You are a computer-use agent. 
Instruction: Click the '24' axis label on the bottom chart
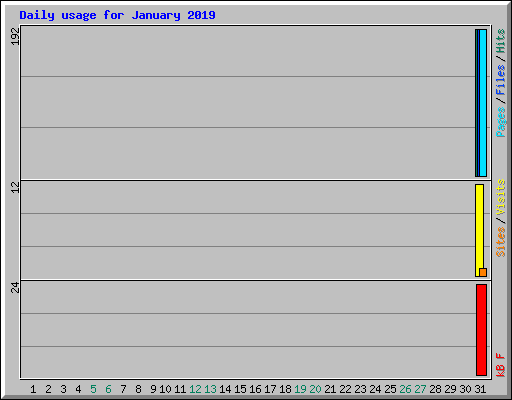(15, 287)
